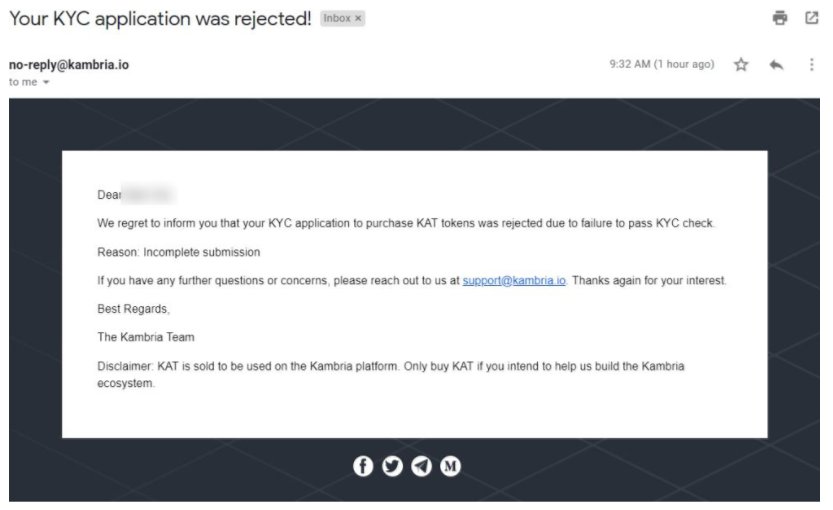This screenshot has width=833, height=510.
Task: Star this message from no-reply@kambria.io
Action: pos(741,65)
